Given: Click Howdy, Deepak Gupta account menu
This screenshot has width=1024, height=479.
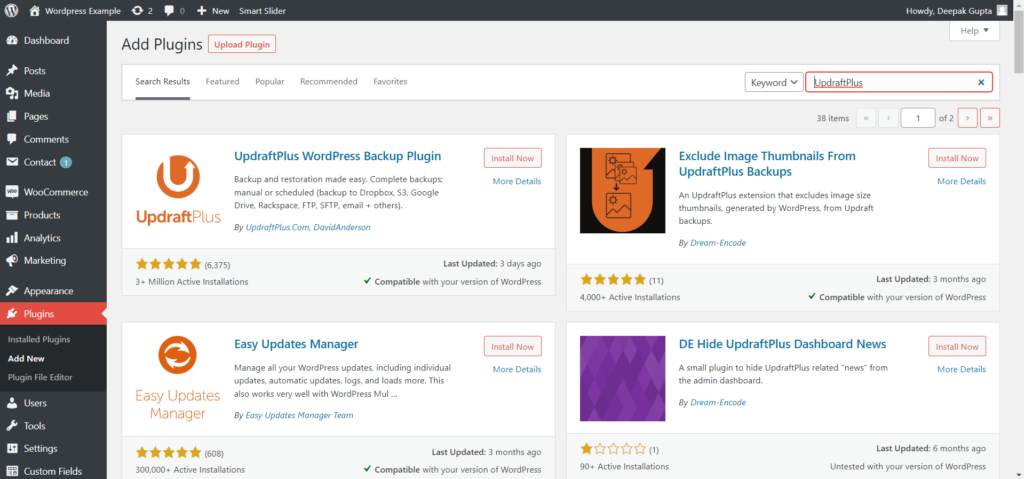Looking at the screenshot, I should 957,10.
